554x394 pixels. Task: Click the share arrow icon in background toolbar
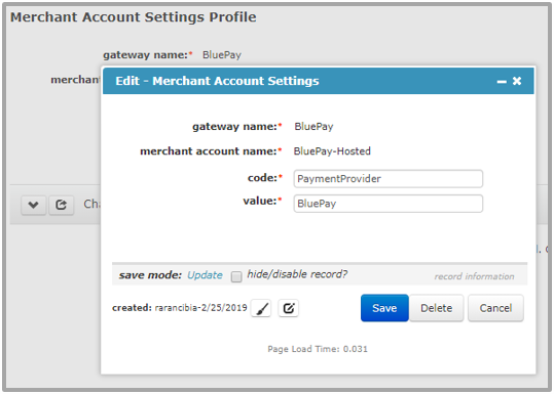pos(61,205)
